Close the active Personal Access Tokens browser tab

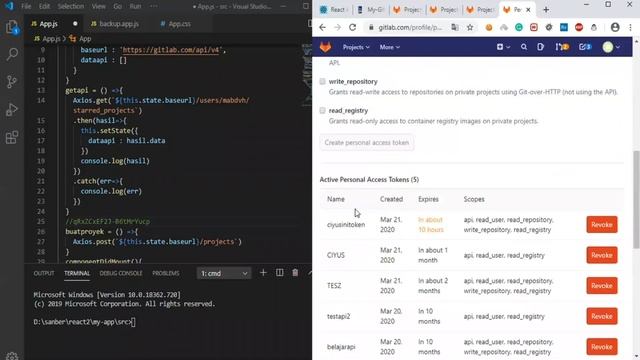[528, 9]
